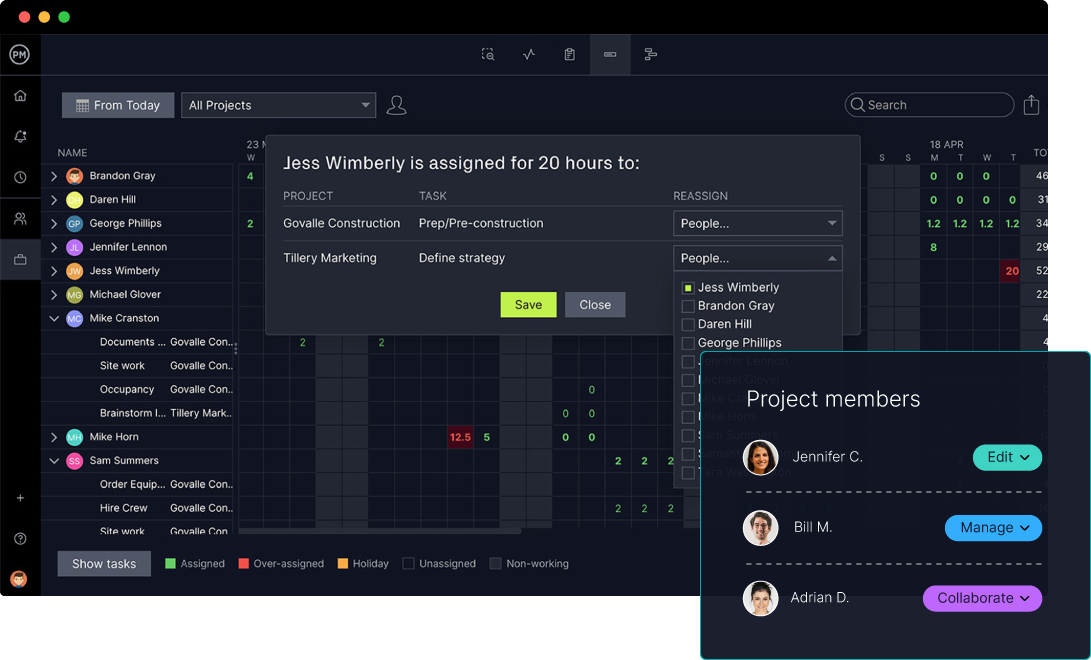Open the clock time tracking icon
Image resolution: width=1091 pixels, height=660 pixels.
click(x=20, y=177)
